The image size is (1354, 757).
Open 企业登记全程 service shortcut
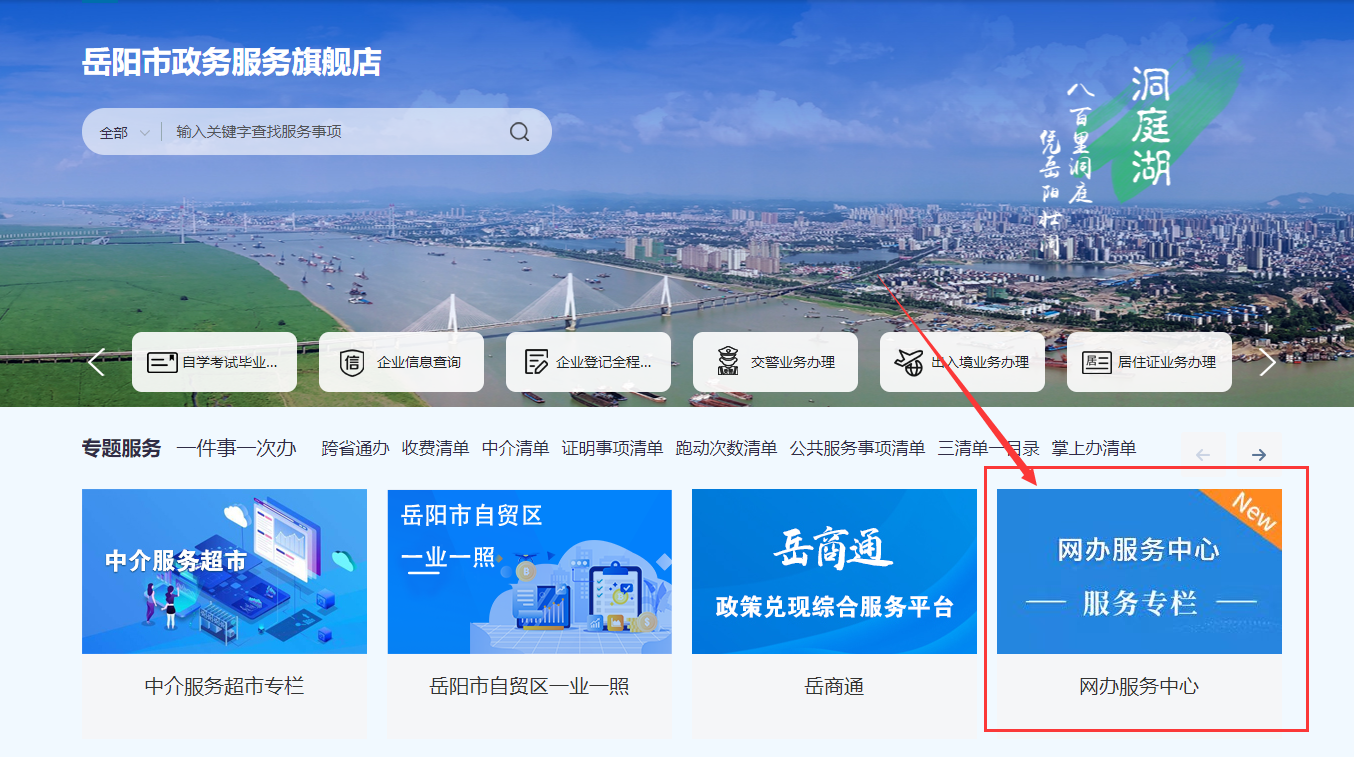[588, 362]
